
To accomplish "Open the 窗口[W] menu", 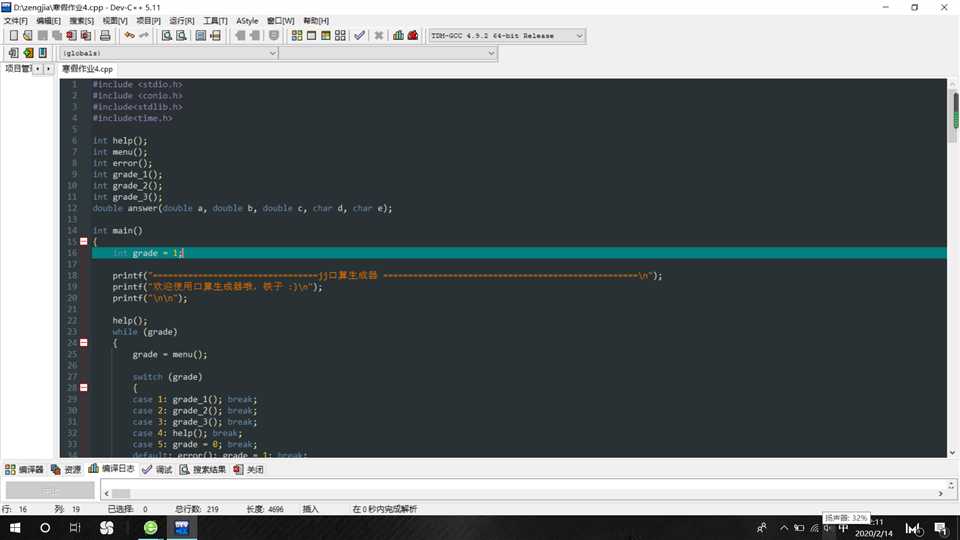I will point(280,21).
